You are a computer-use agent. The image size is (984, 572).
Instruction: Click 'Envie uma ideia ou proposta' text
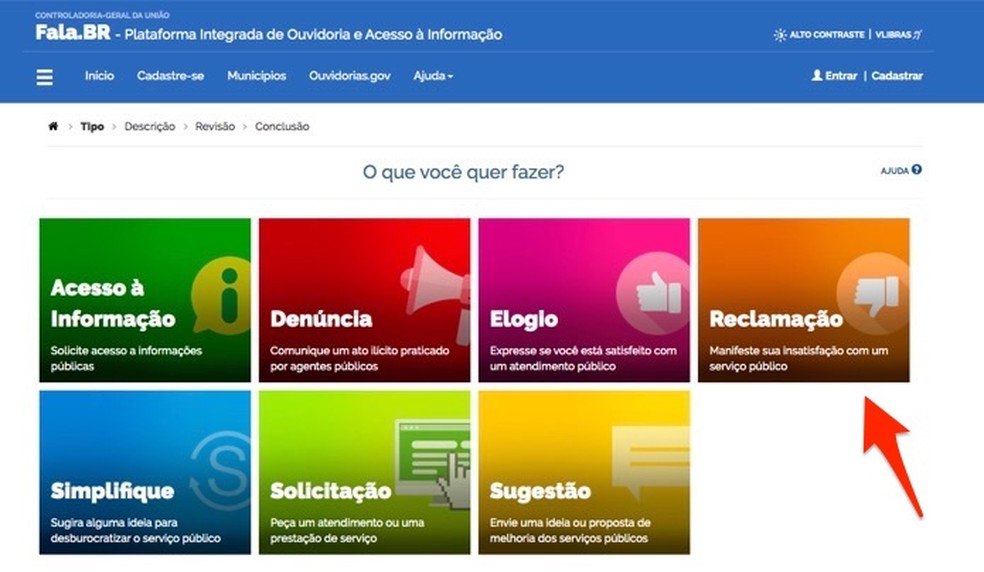[x=570, y=531]
